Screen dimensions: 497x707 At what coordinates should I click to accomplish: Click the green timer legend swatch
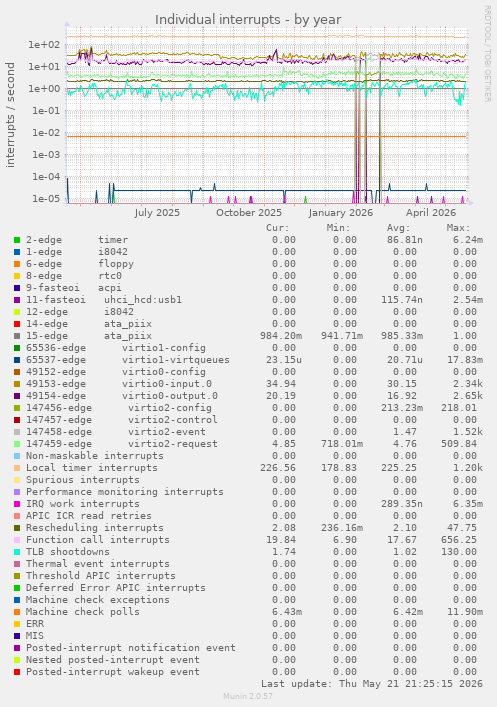click(17, 240)
